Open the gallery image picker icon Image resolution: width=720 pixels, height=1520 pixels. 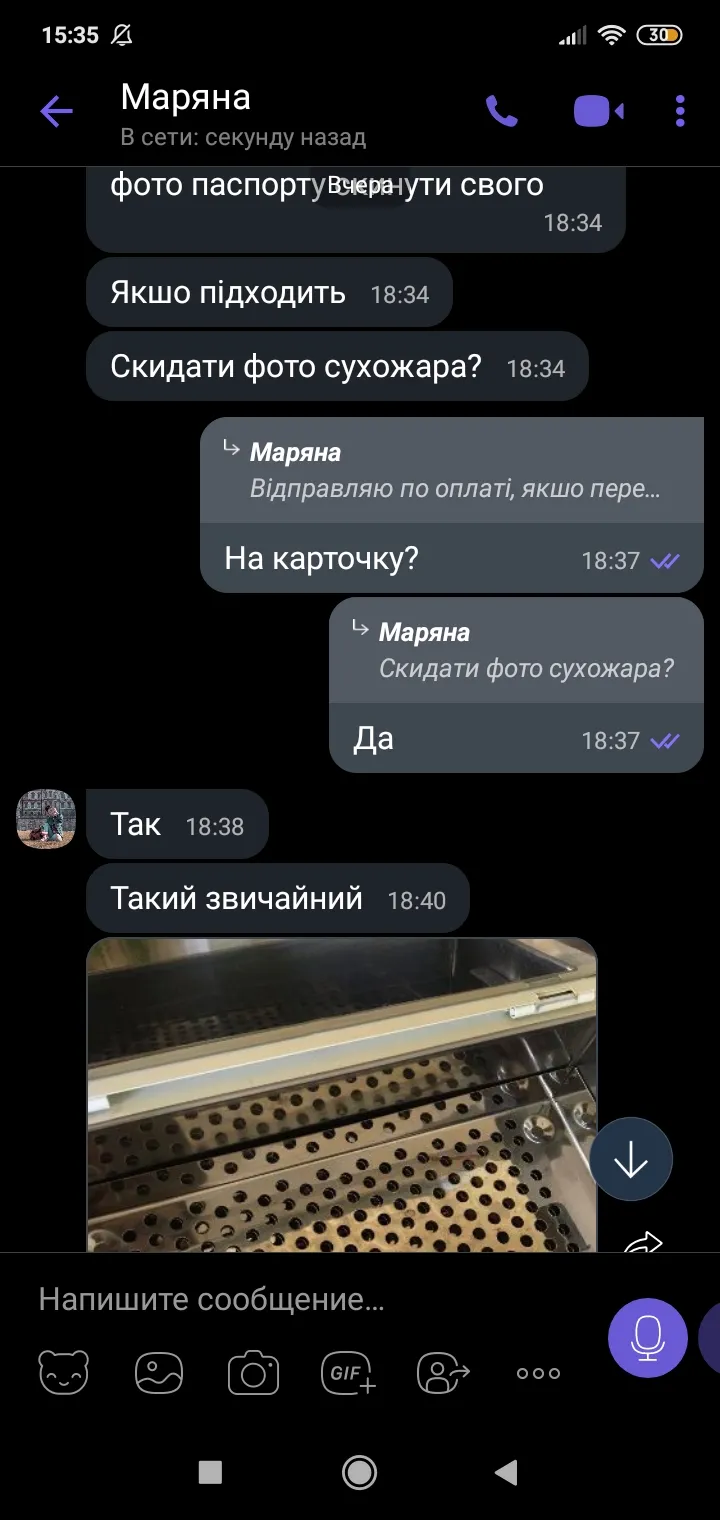click(x=159, y=1372)
